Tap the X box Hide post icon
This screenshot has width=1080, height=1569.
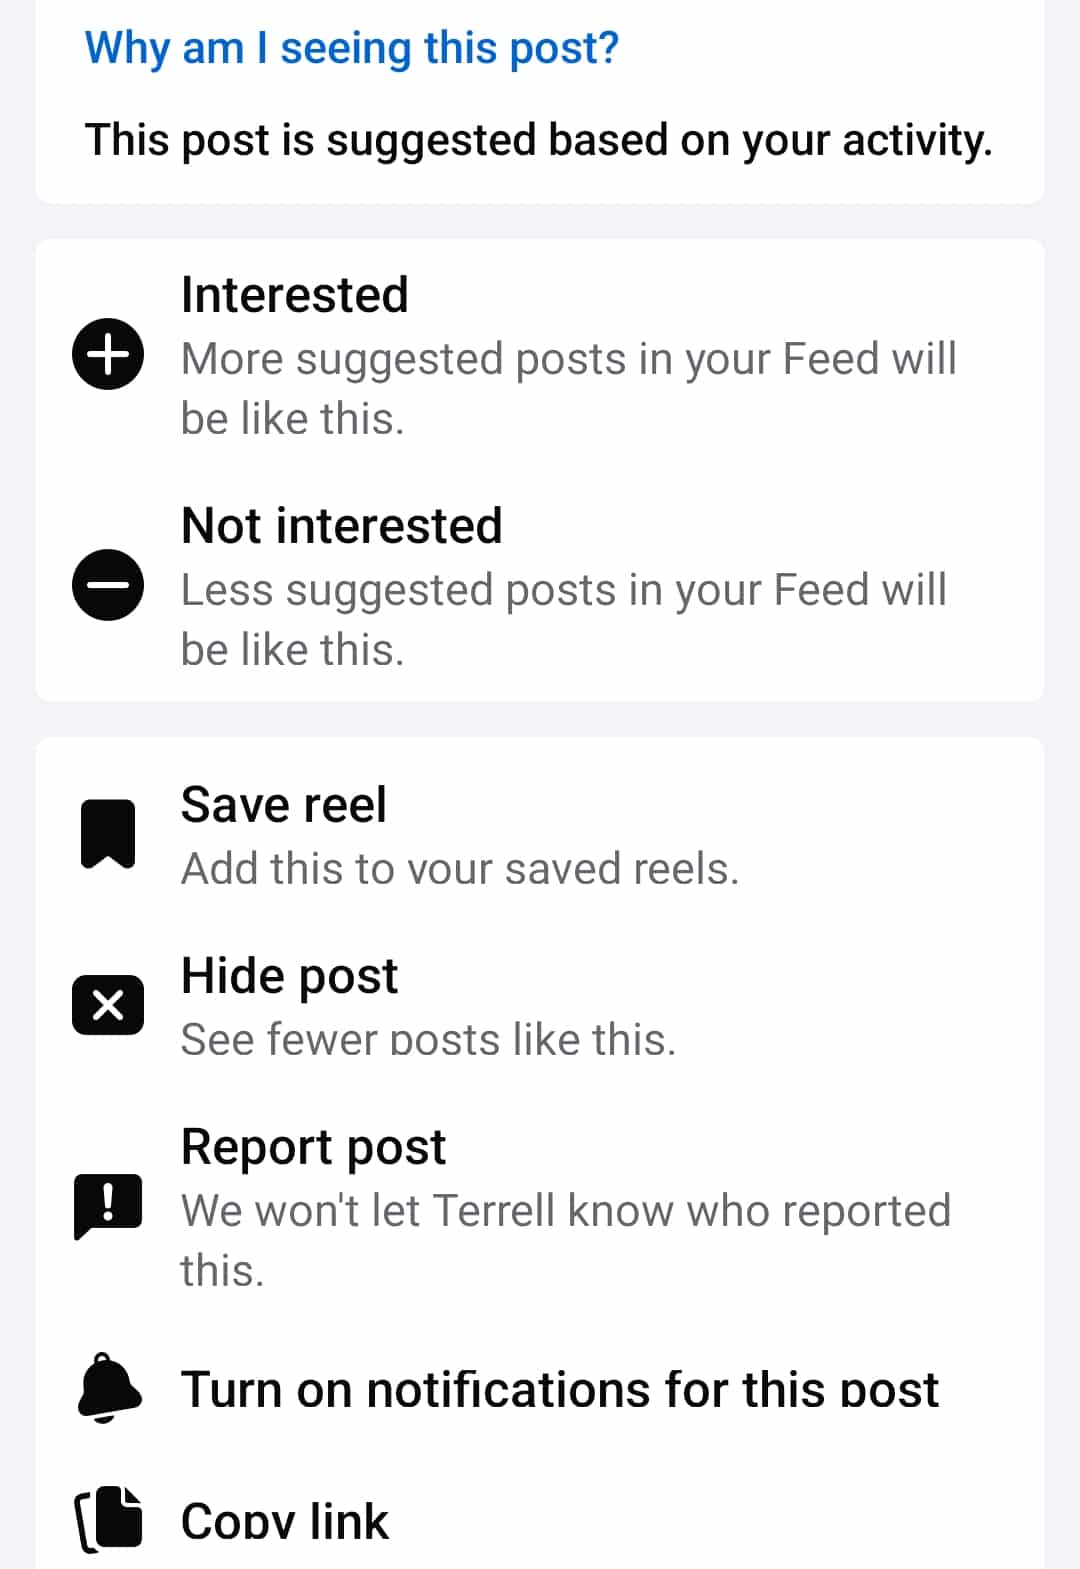[x=108, y=1004]
